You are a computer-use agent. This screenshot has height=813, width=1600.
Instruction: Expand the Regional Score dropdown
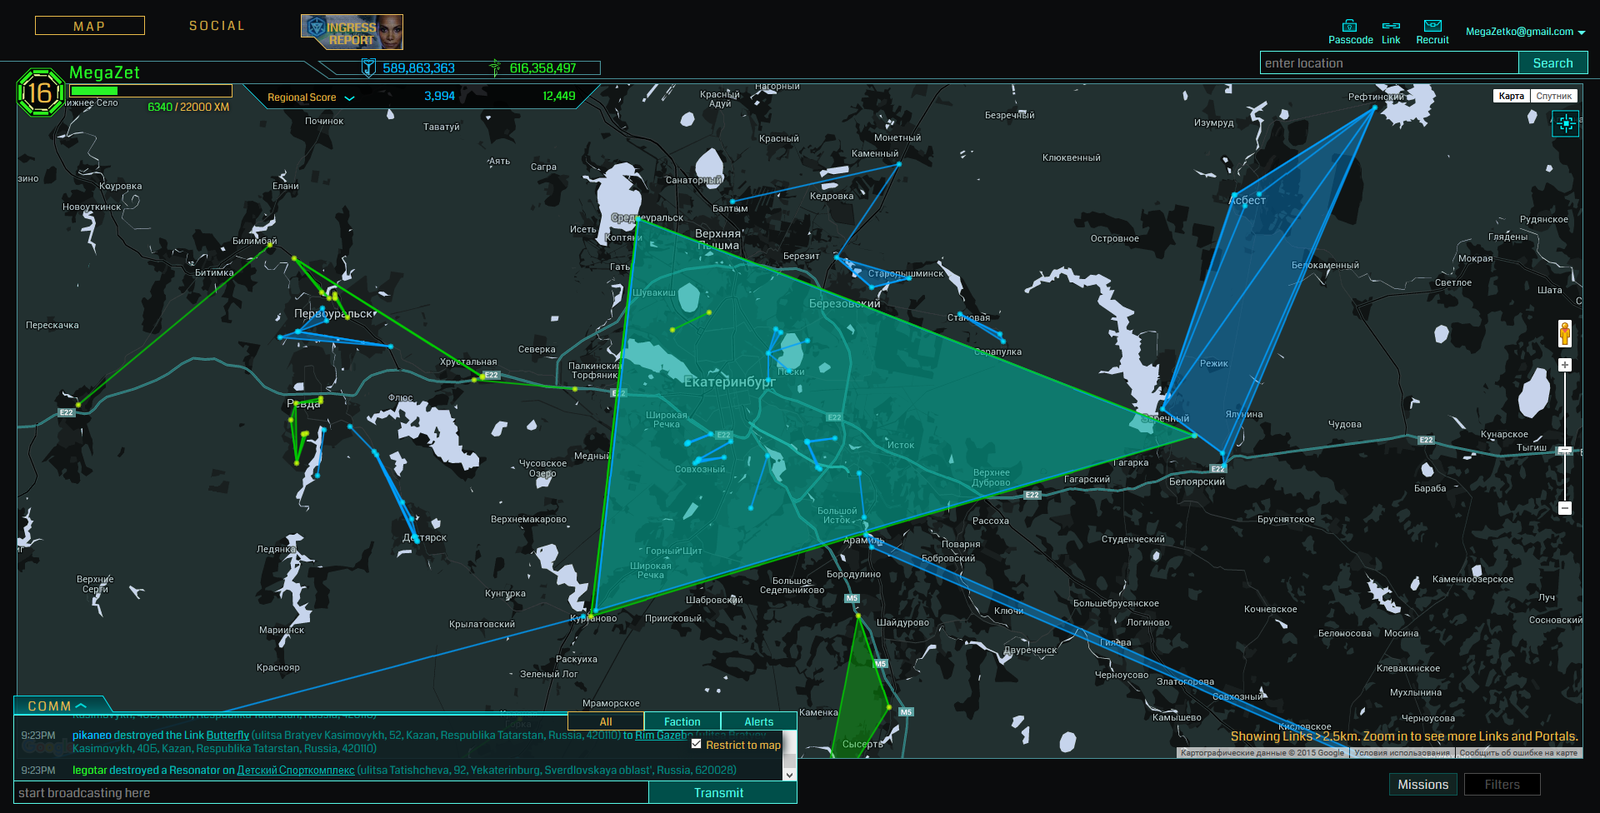coord(311,98)
